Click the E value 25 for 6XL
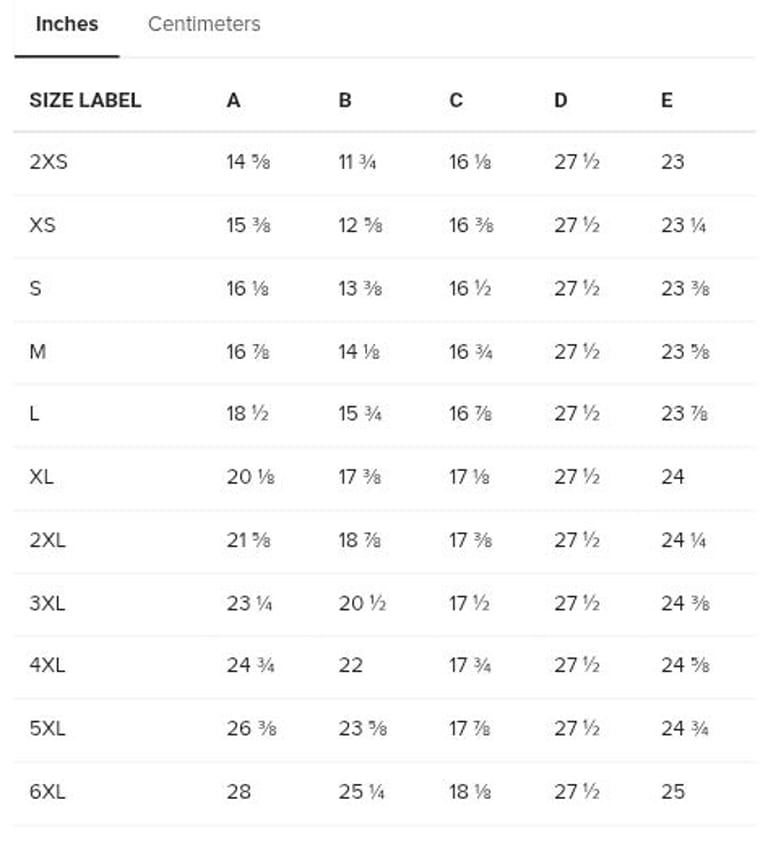 pos(673,791)
